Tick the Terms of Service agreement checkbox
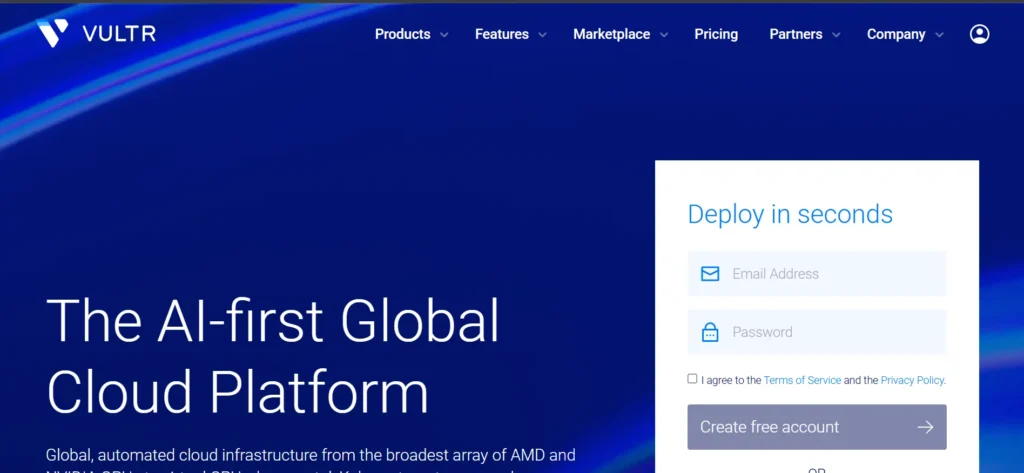 point(692,378)
